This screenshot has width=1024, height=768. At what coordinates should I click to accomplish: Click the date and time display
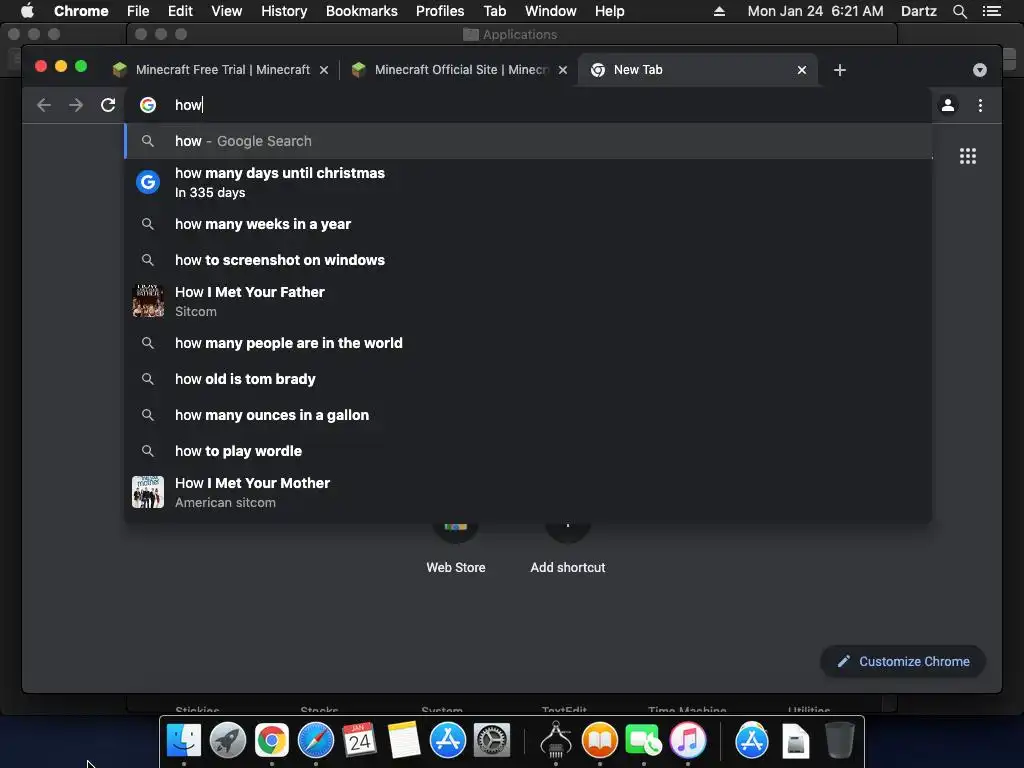point(815,11)
